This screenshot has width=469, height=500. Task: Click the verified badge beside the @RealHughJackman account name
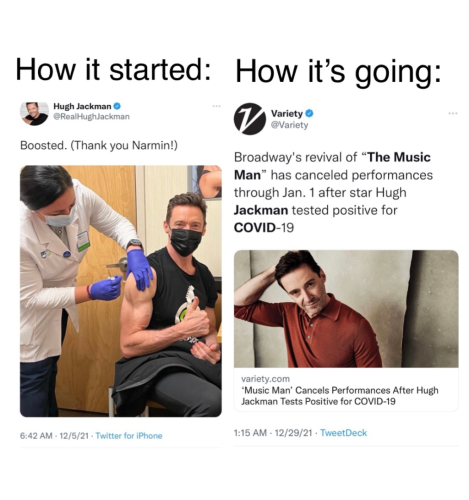coord(117,106)
